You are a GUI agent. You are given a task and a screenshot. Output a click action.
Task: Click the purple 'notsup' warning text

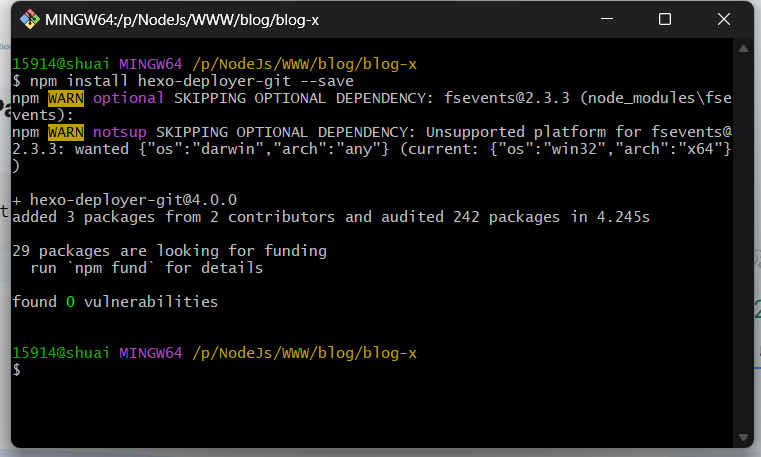(120, 132)
